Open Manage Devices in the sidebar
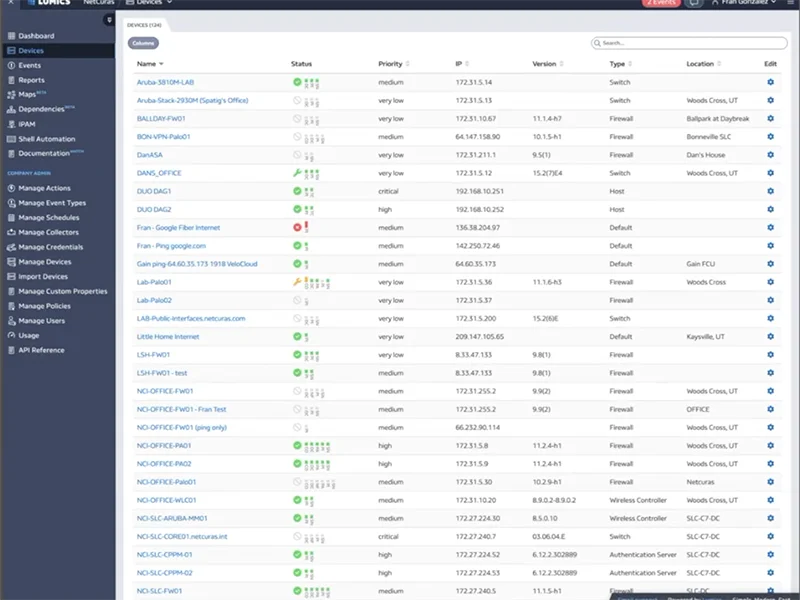This screenshot has width=800, height=600. (45, 262)
